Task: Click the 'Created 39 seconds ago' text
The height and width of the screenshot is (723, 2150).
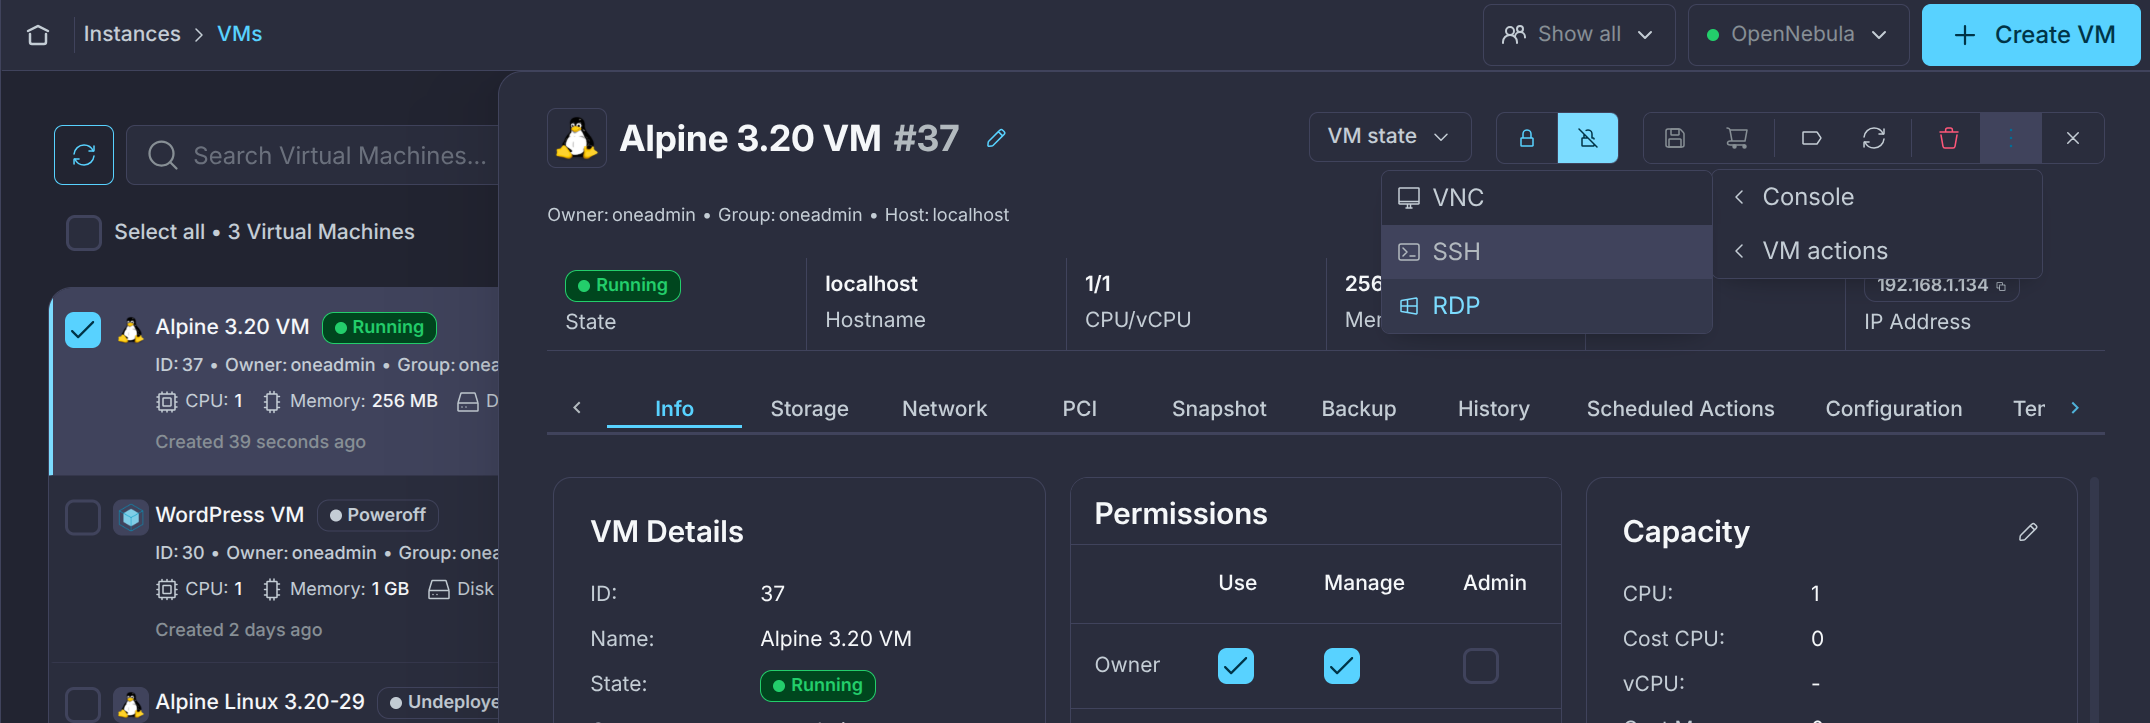Action: 260,442
